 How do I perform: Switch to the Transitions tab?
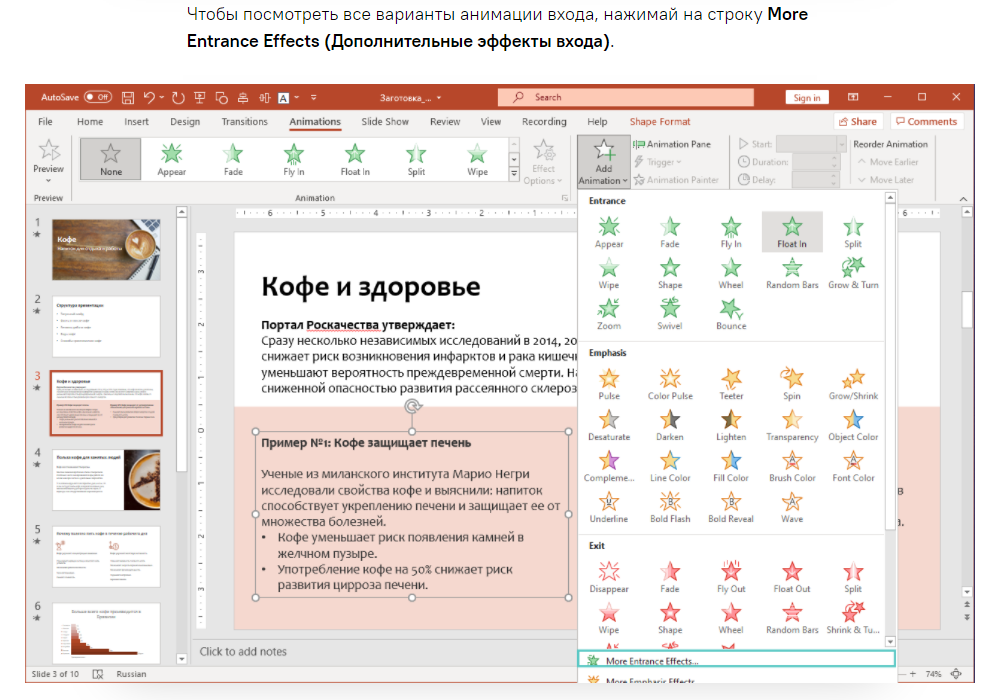(245, 122)
